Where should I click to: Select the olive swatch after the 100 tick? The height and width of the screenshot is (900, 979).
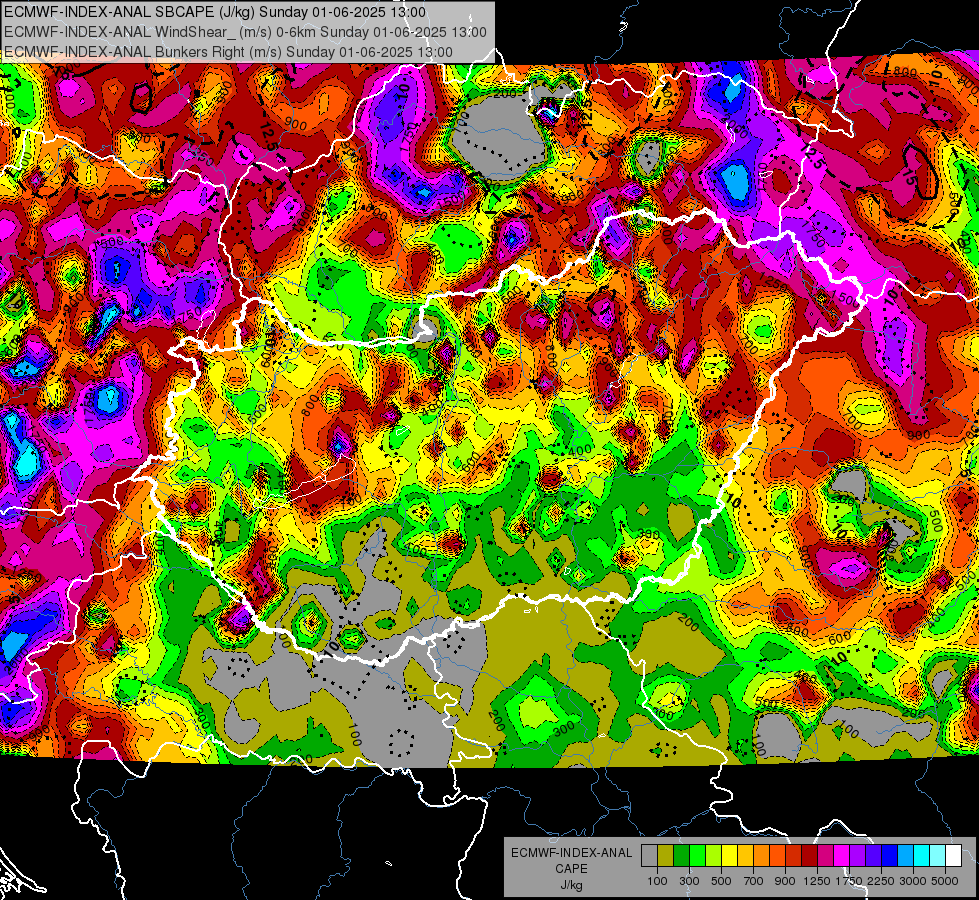pos(666,856)
